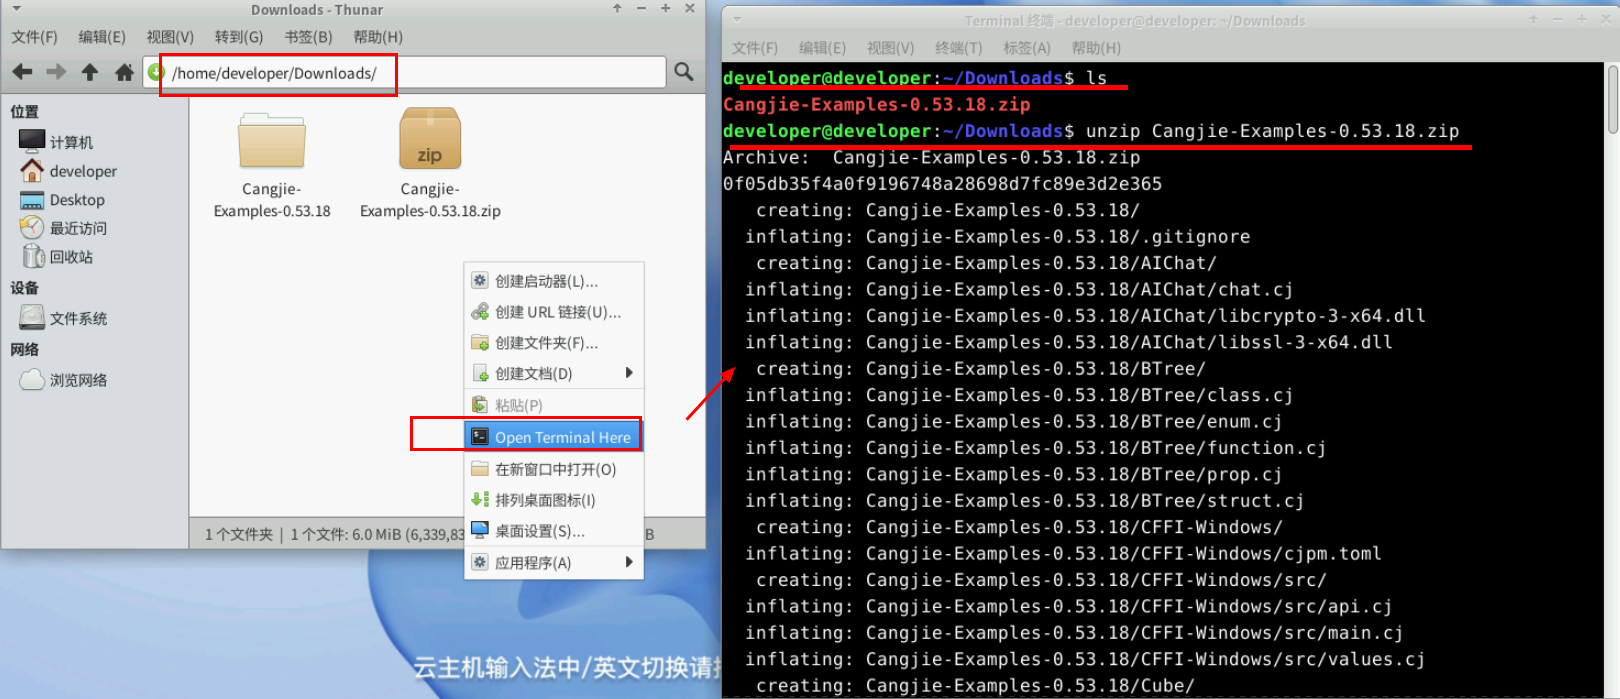Go forward in Thunar navigation
Viewport: 1620px width, 699px height.
[x=56, y=72]
